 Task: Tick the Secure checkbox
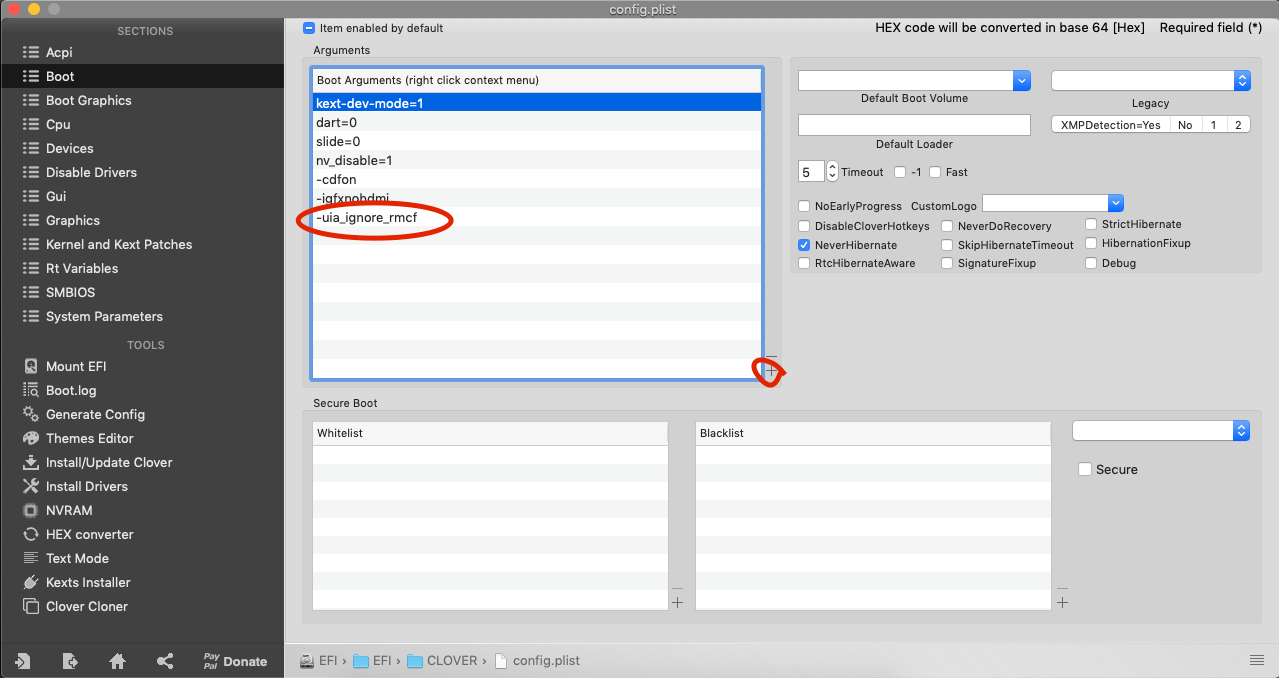pos(1085,469)
